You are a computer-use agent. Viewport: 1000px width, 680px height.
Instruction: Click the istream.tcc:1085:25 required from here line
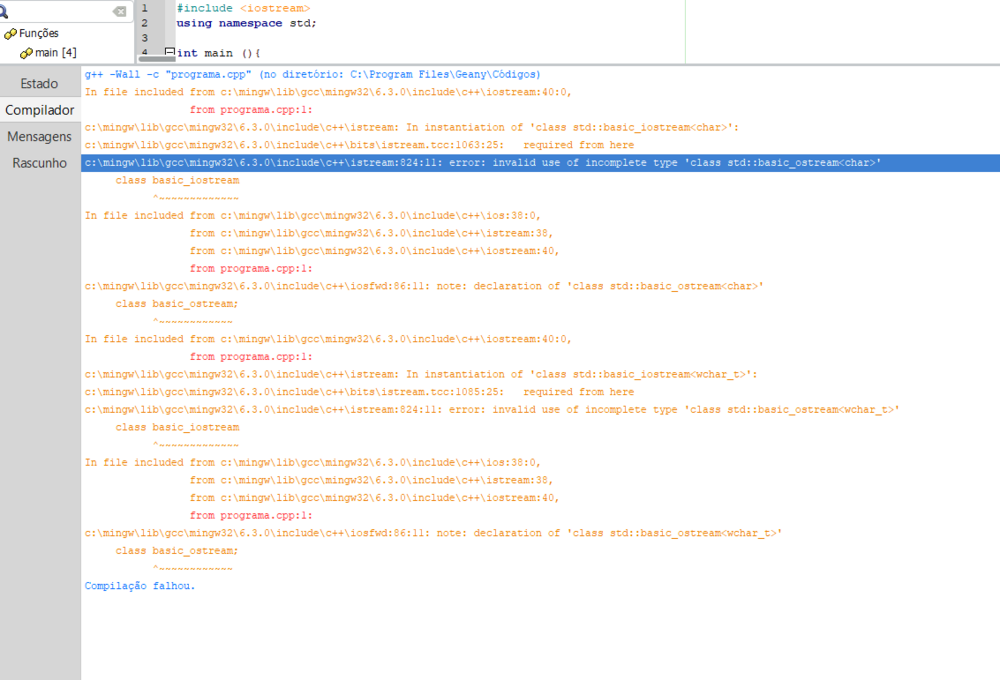pos(359,392)
